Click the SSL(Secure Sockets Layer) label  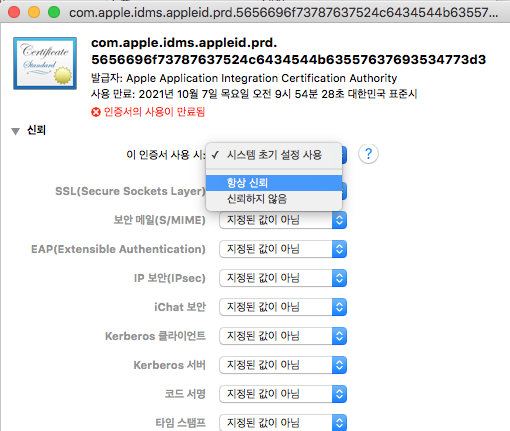point(130,191)
